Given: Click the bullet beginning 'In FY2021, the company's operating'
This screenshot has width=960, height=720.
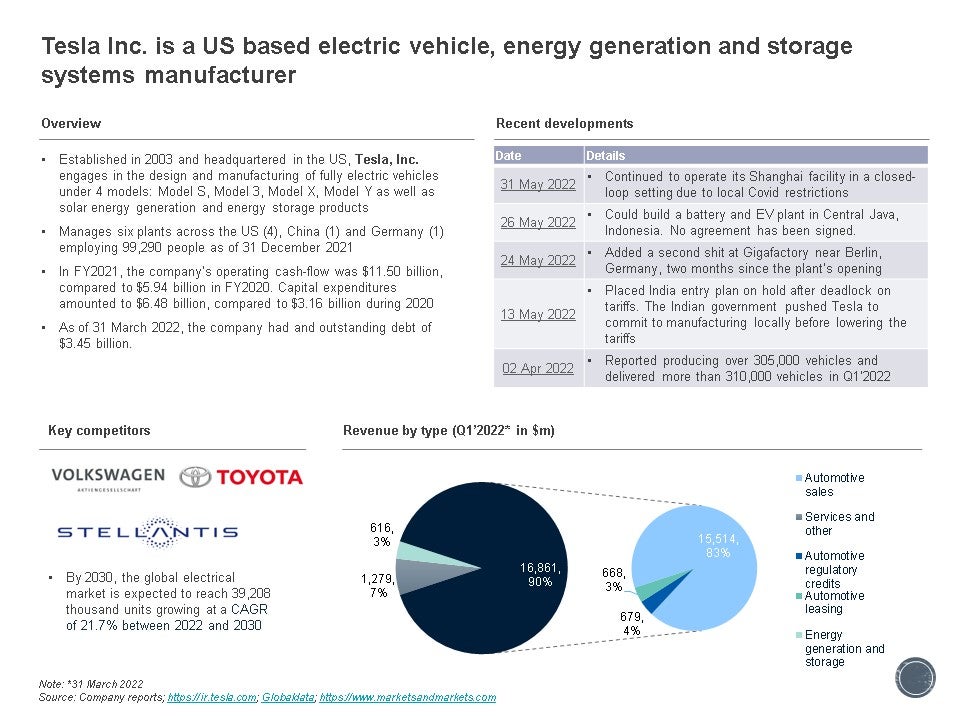Looking at the screenshot, I should [x=250, y=287].
